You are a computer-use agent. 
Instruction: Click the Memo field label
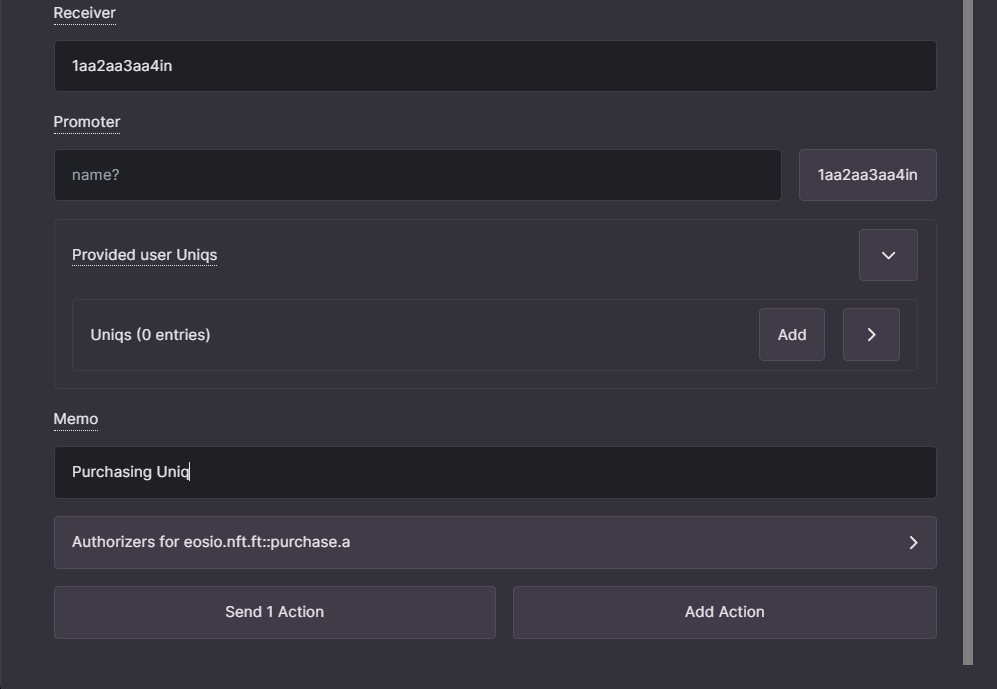click(76, 419)
